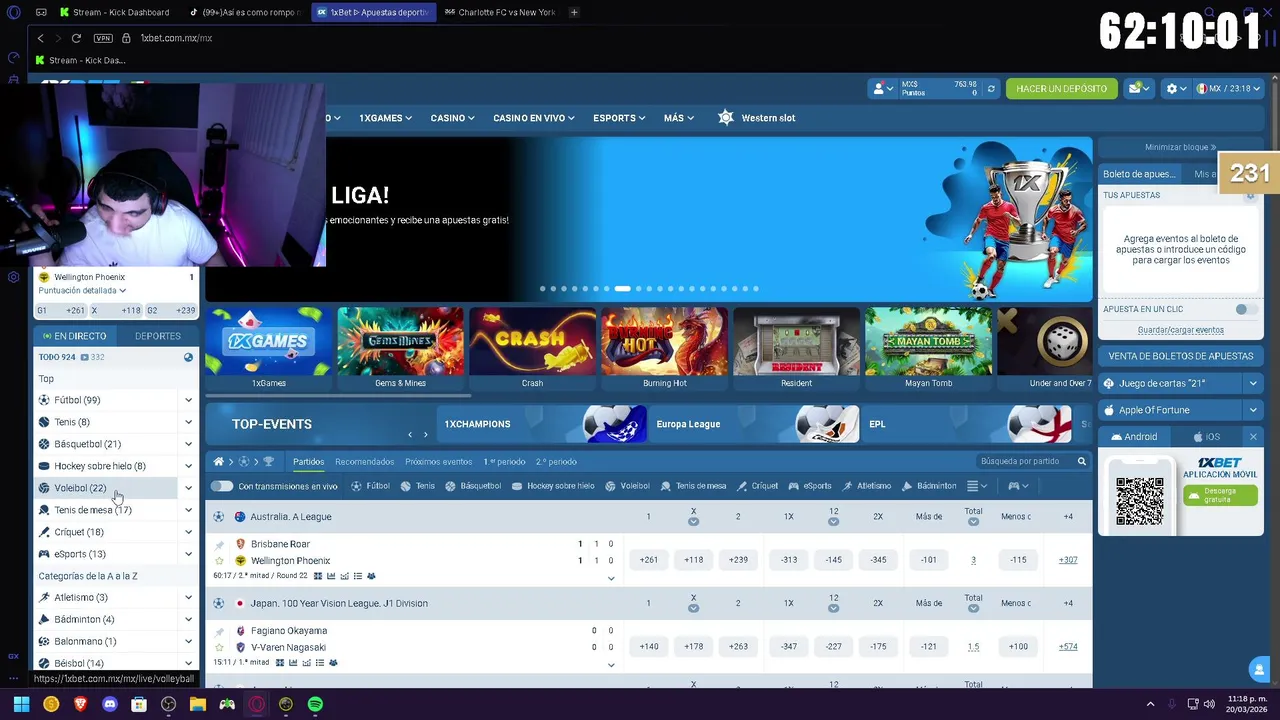Image resolution: width=1280 pixels, height=720 pixels.
Task: Open +307 more markets link
Action: click(1068, 560)
